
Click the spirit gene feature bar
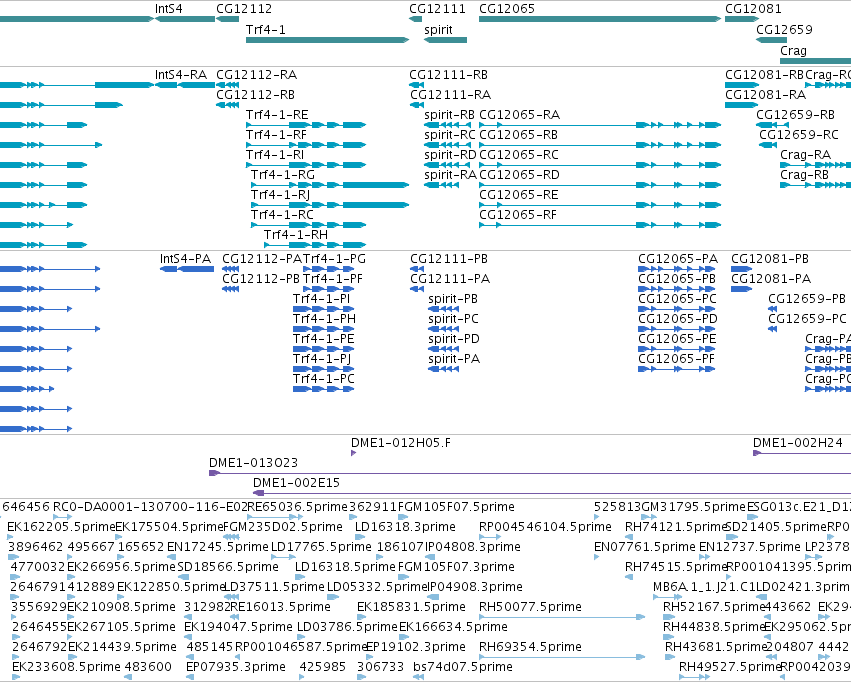[446, 40]
